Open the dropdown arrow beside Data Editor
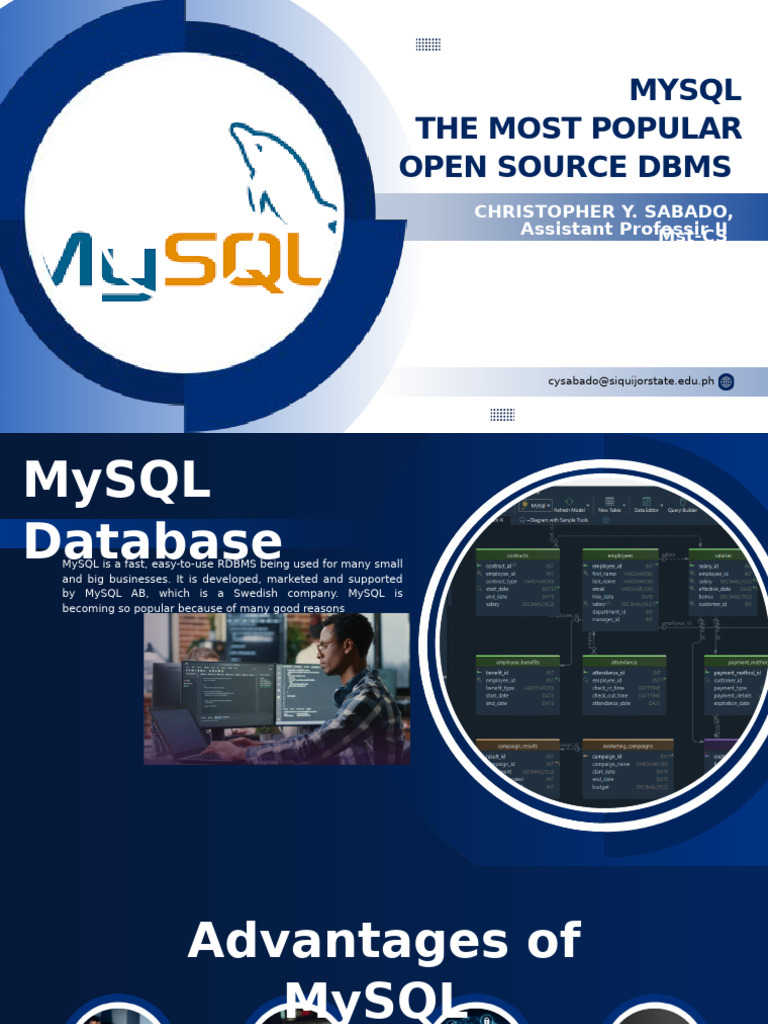This screenshot has height=1024, width=768. click(662, 506)
